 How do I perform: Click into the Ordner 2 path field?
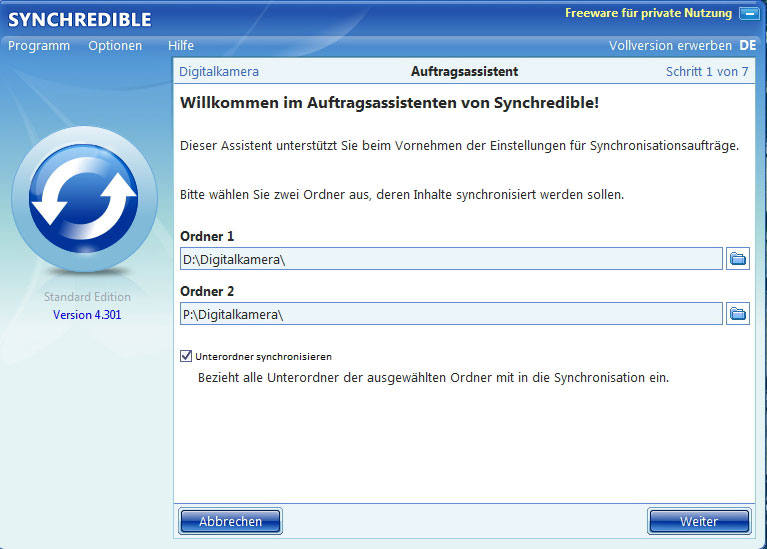pyautogui.click(x=451, y=314)
